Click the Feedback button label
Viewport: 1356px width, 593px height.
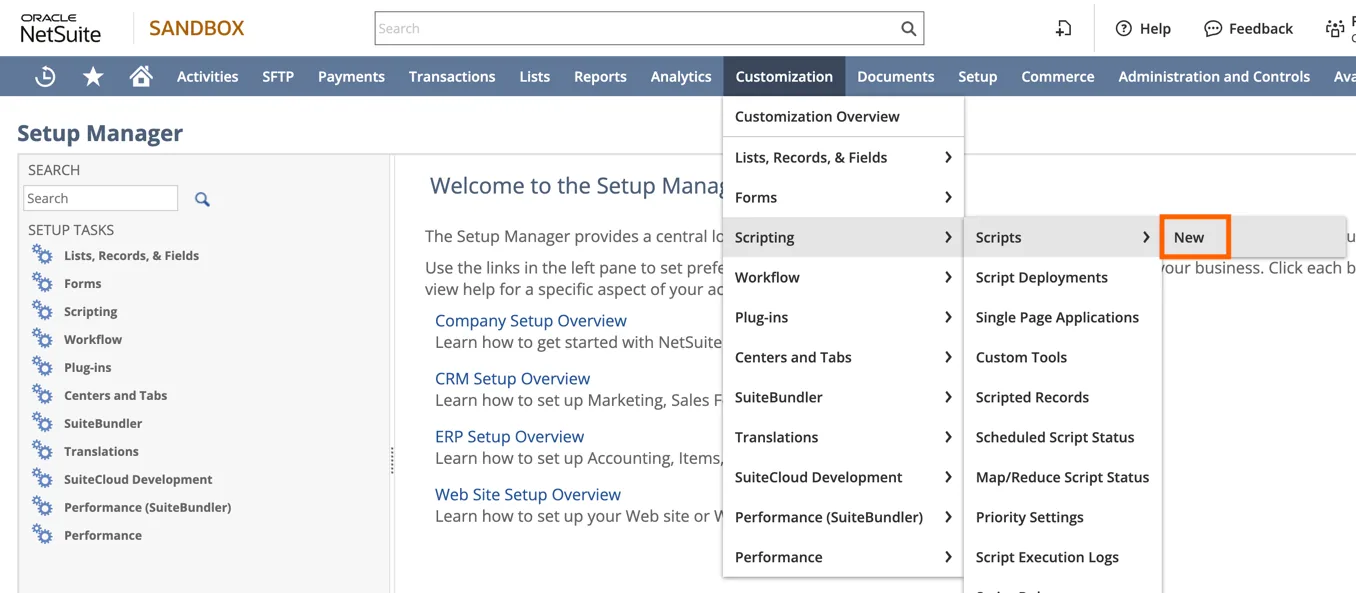click(x=1261, y=28)
